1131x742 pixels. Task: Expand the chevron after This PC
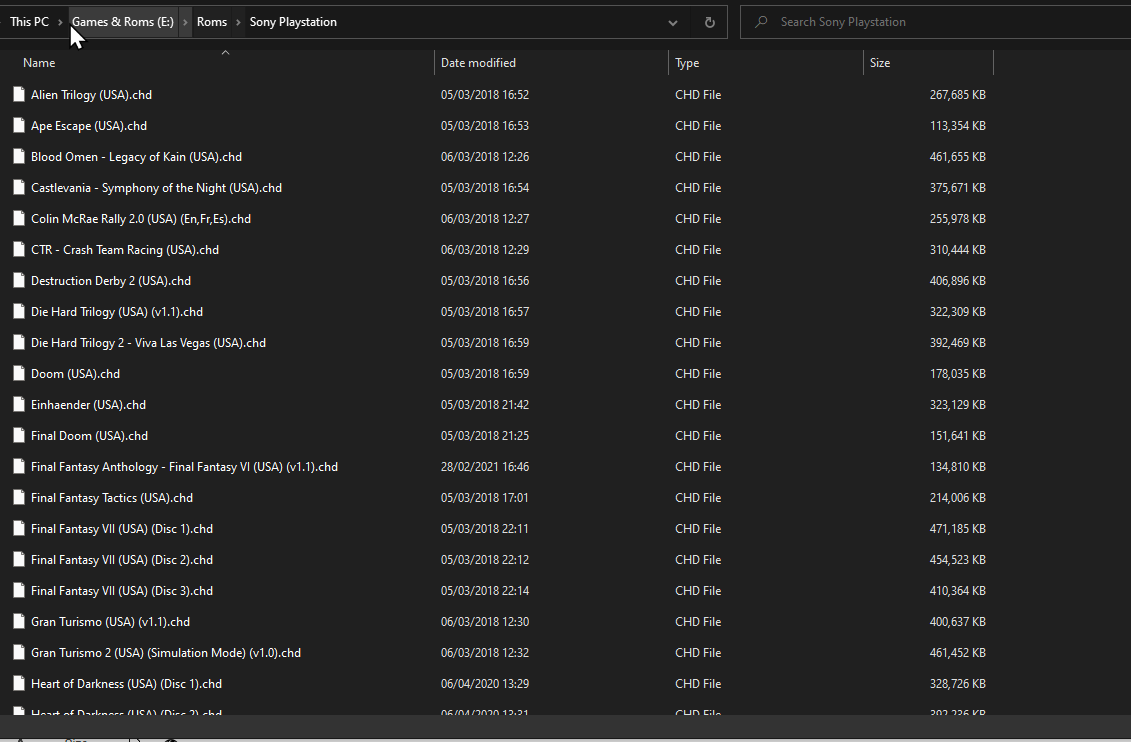coord(60,22)
